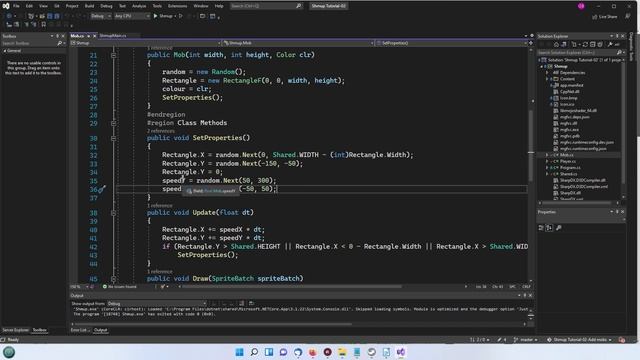The image size is (640, 360).
Task: Expand Content folder in Solution Explorer
Action: point(547,79)
